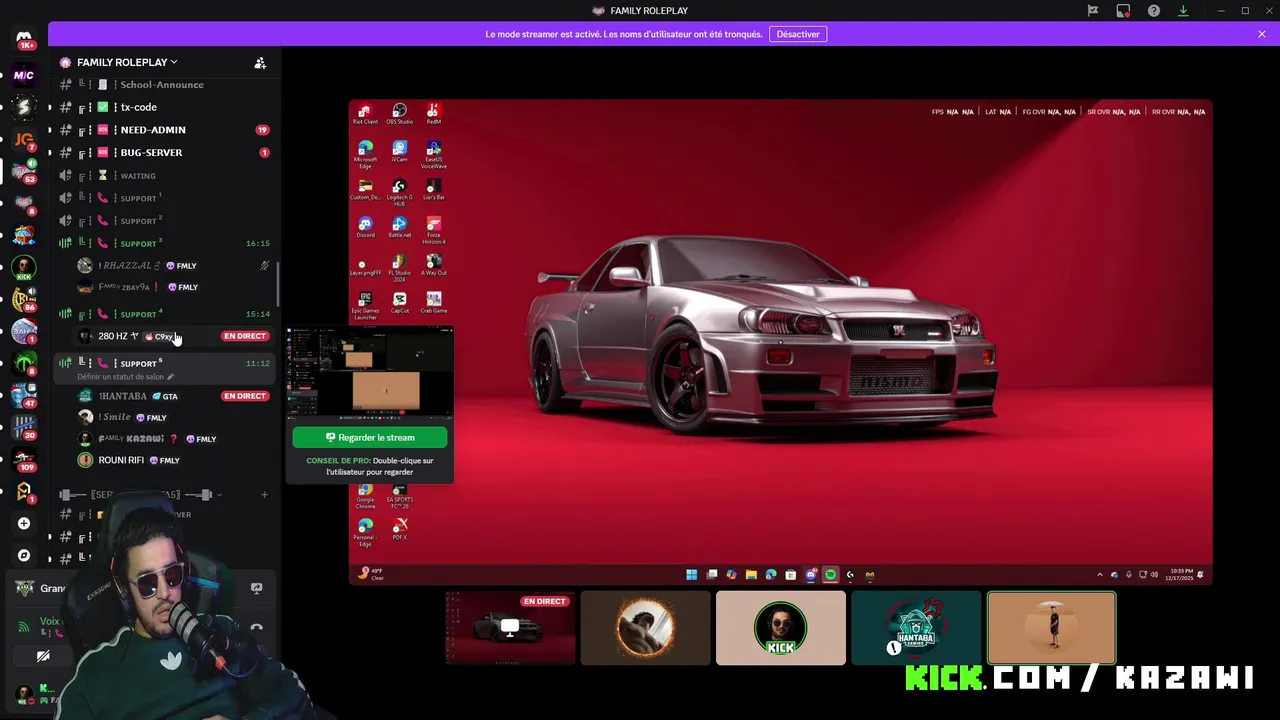Open the camera toggle button in voice panel

point(43,656)
